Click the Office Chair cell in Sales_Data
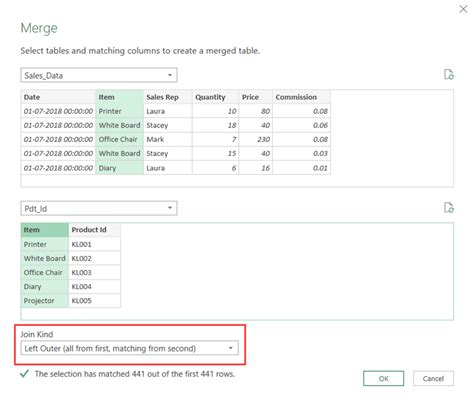 point(120,139)
